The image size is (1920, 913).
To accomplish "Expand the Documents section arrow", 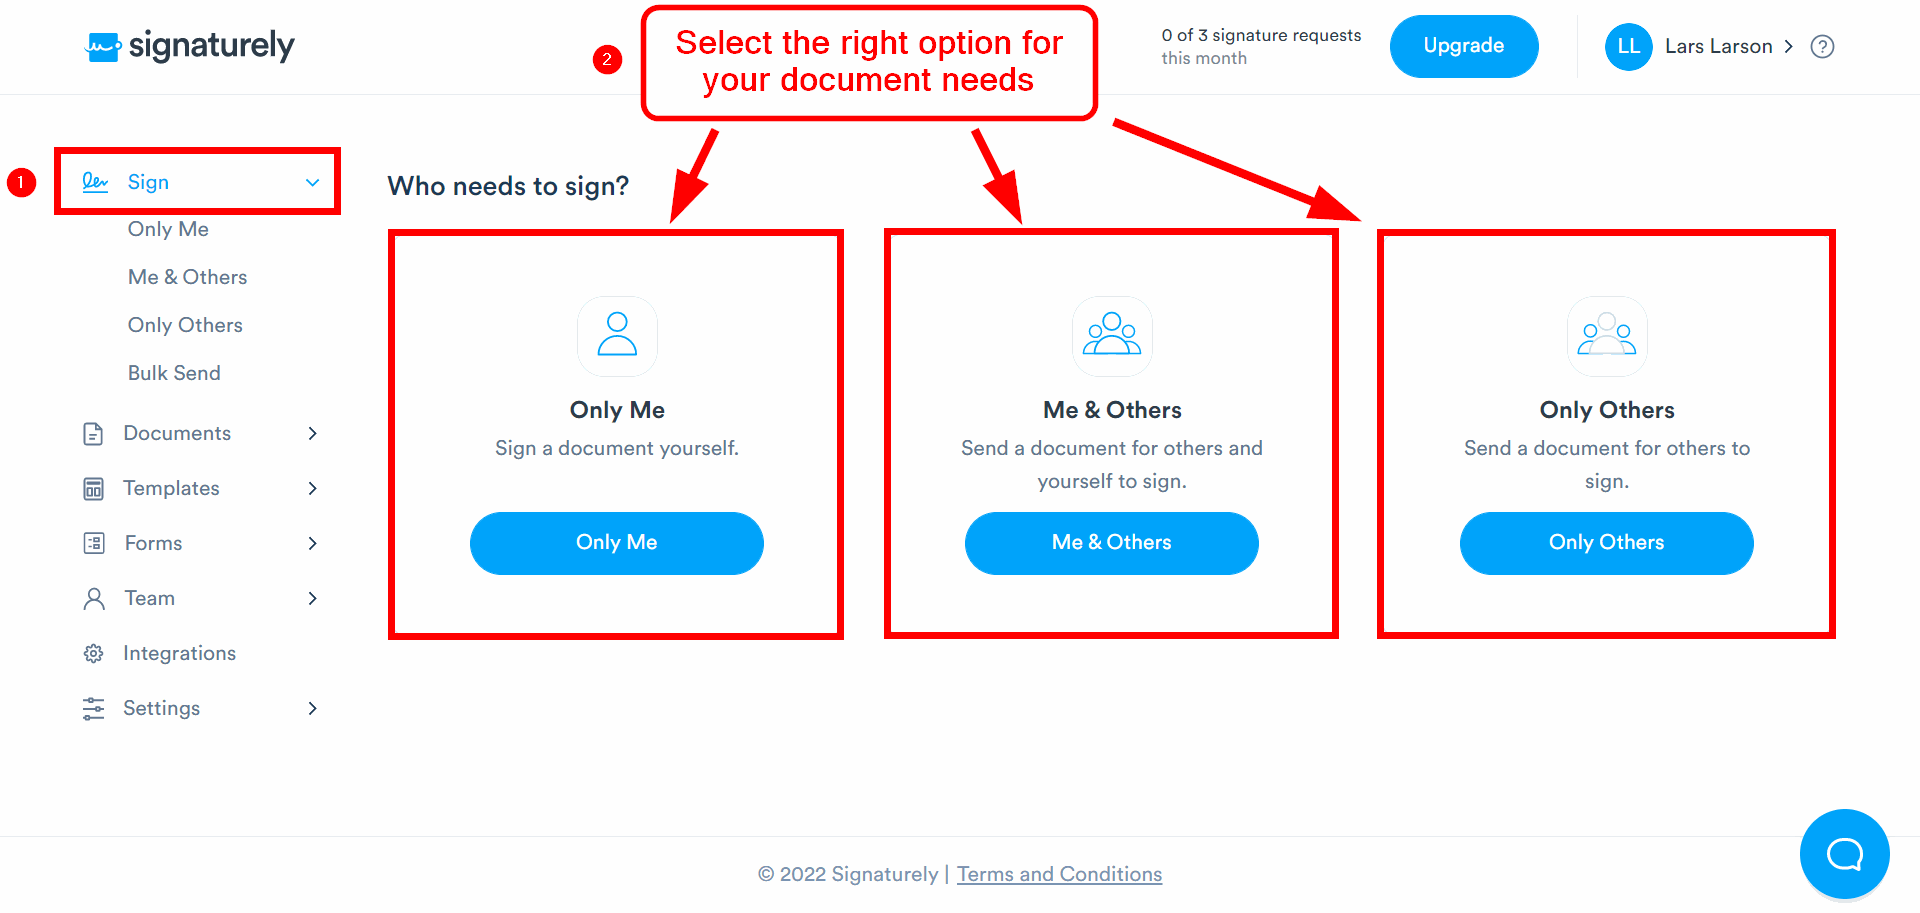I will (313, 433).
